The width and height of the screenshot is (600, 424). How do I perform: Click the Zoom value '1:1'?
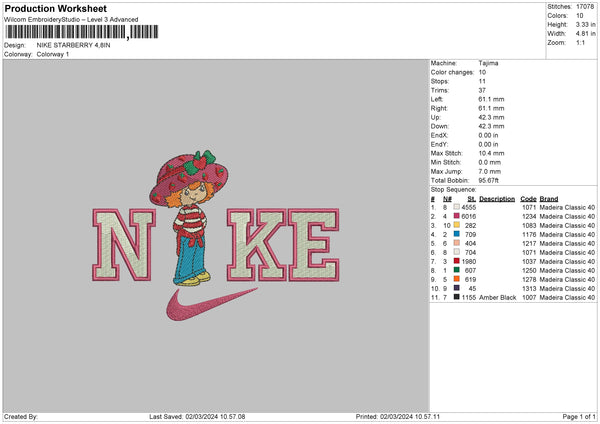point(580,43)
